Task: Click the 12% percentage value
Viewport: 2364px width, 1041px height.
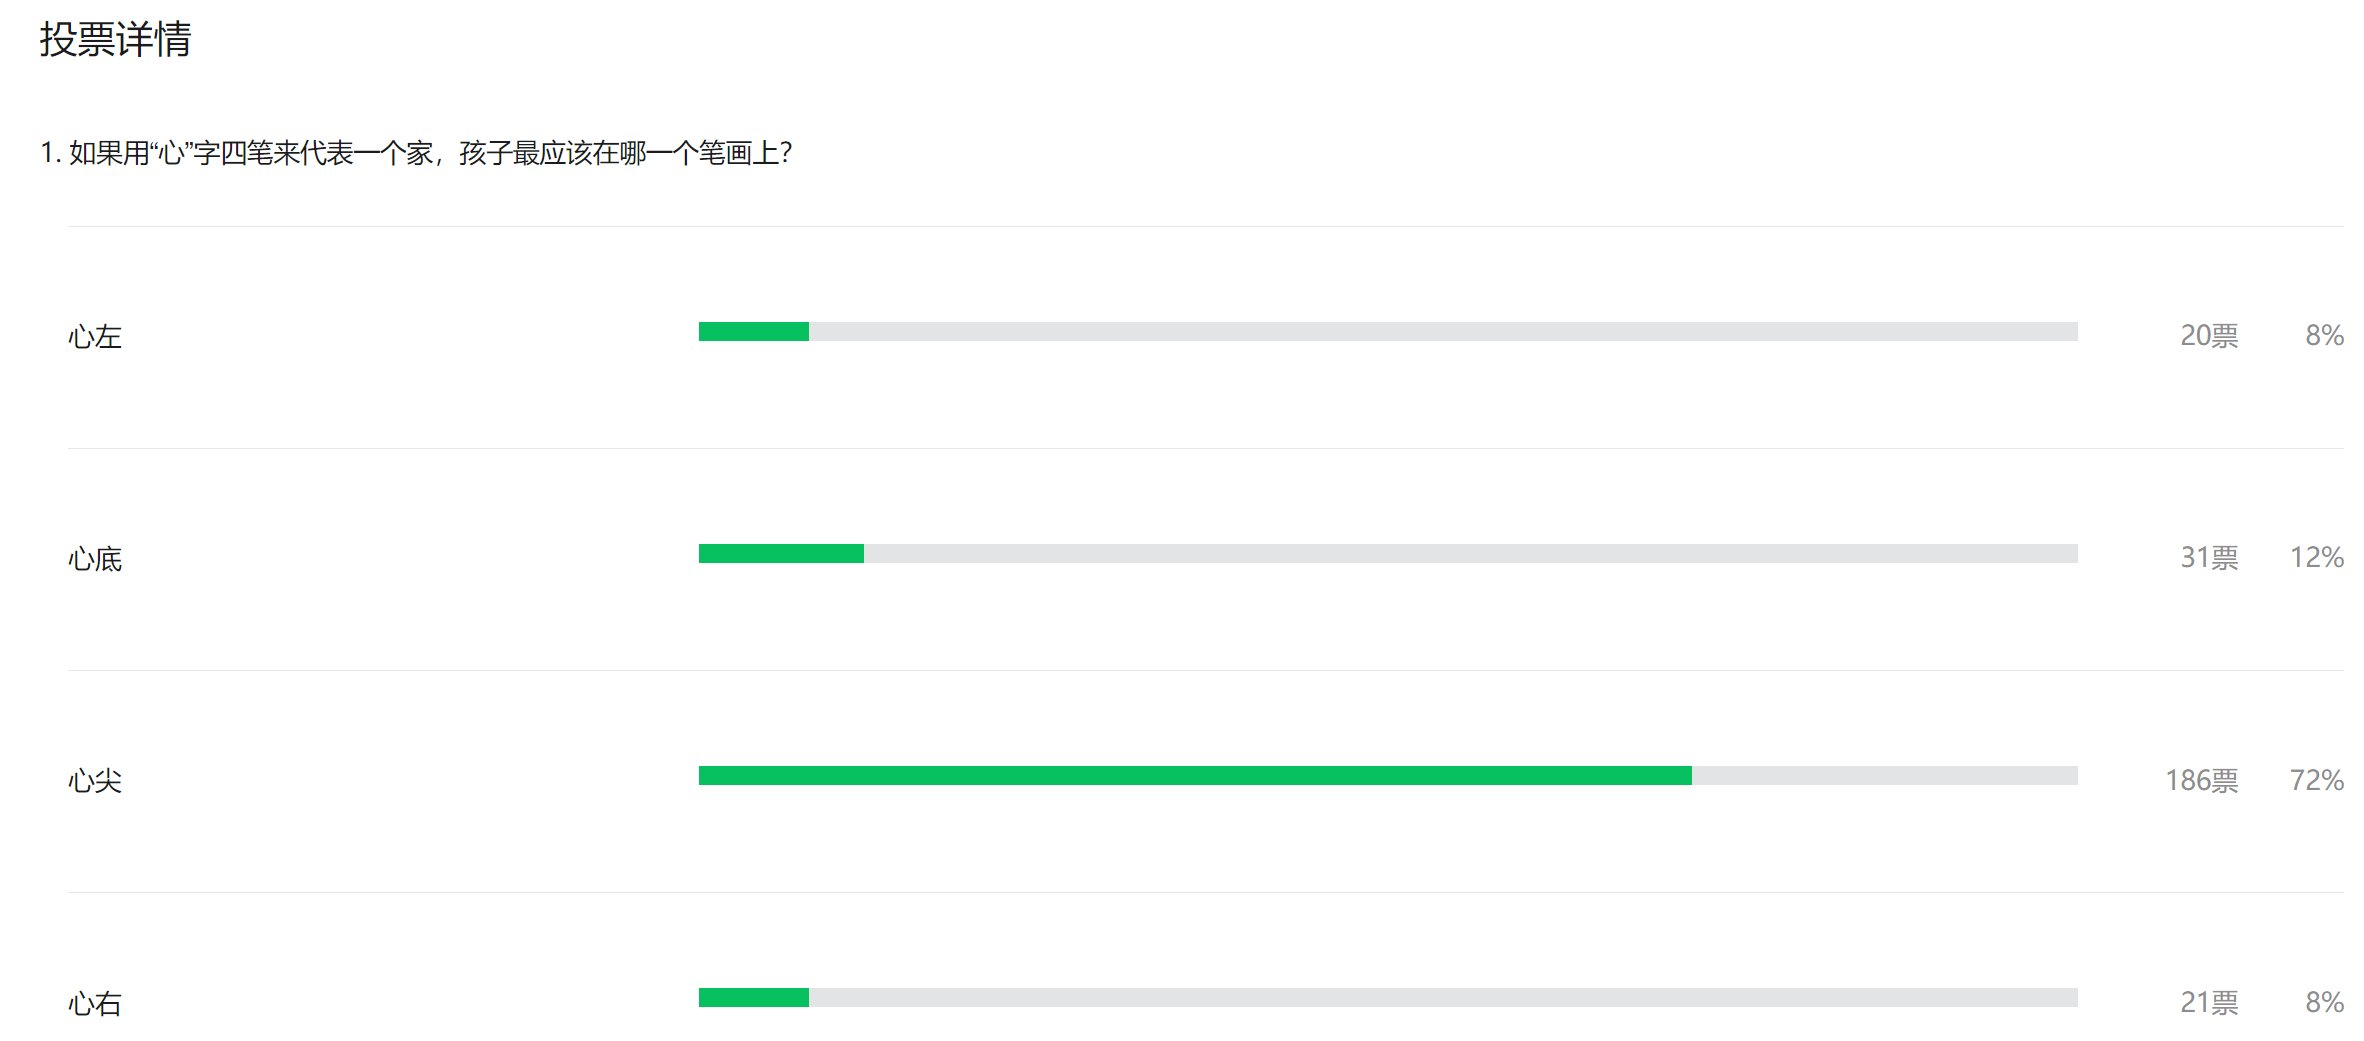Action: [x=2317, y=558]
